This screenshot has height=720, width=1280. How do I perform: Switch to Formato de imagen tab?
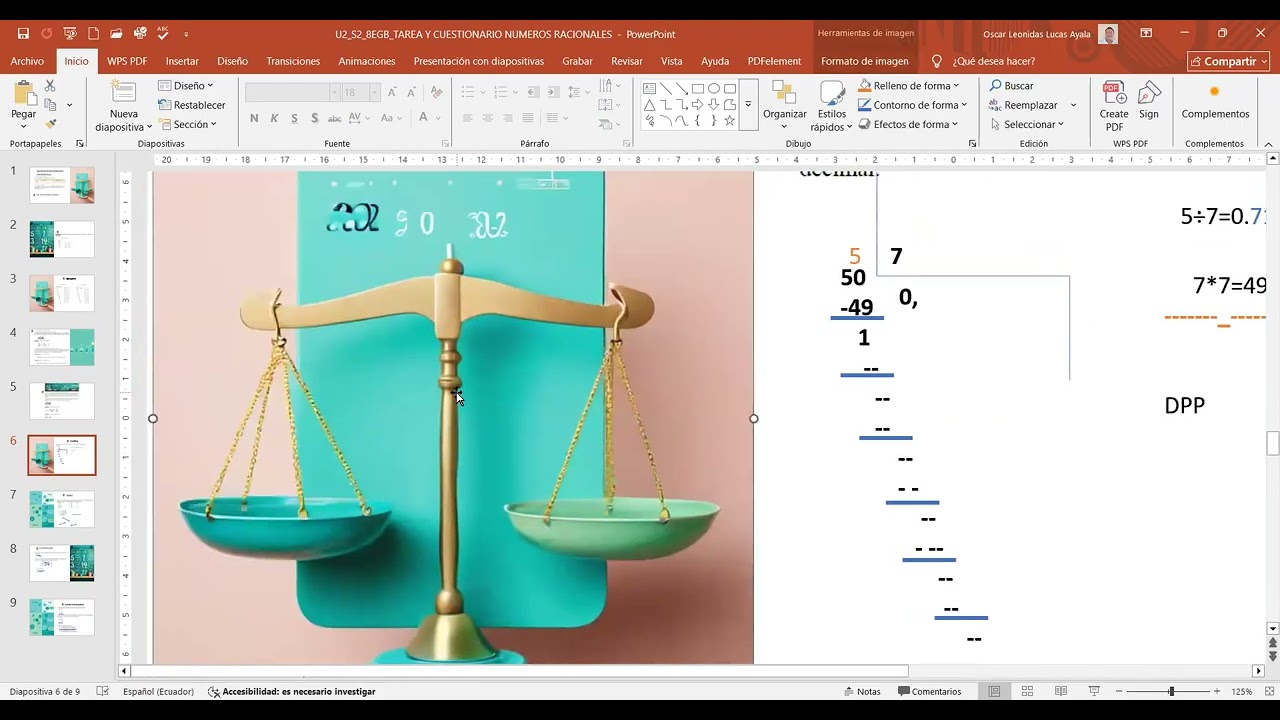865,61
